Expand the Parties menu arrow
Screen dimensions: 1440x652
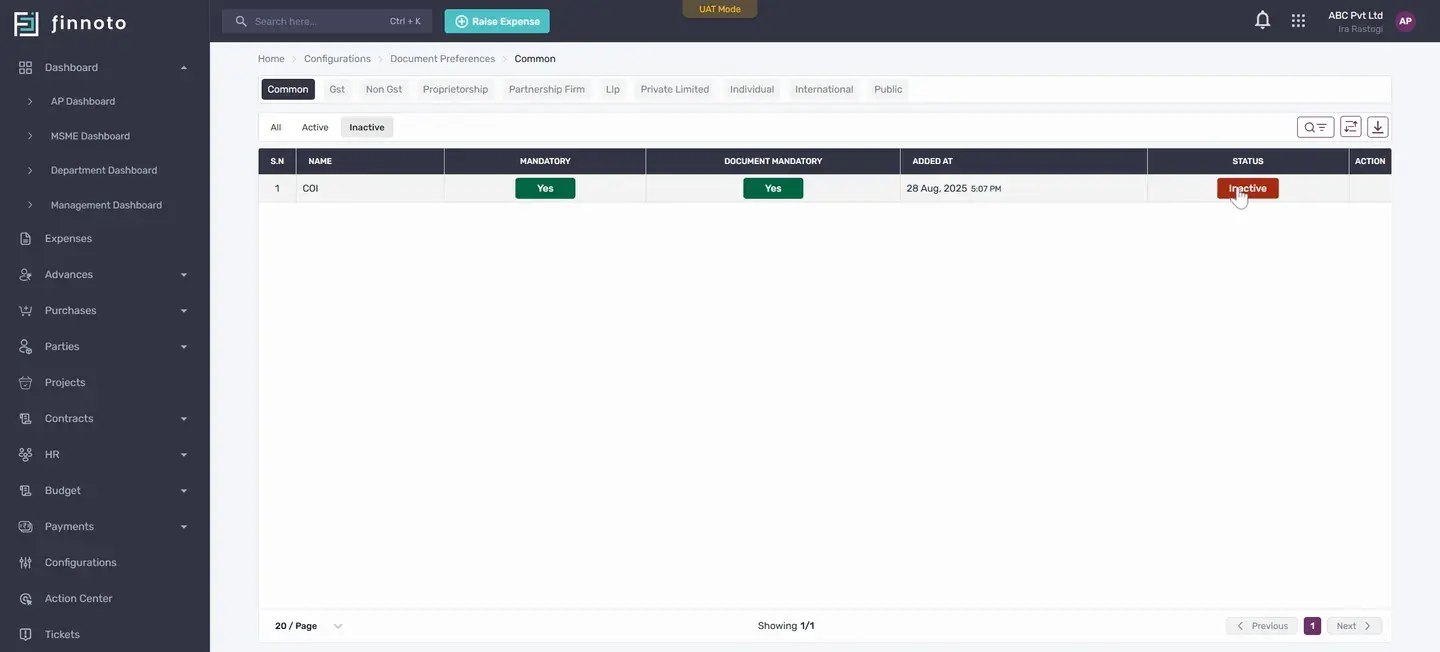[184, 346]
